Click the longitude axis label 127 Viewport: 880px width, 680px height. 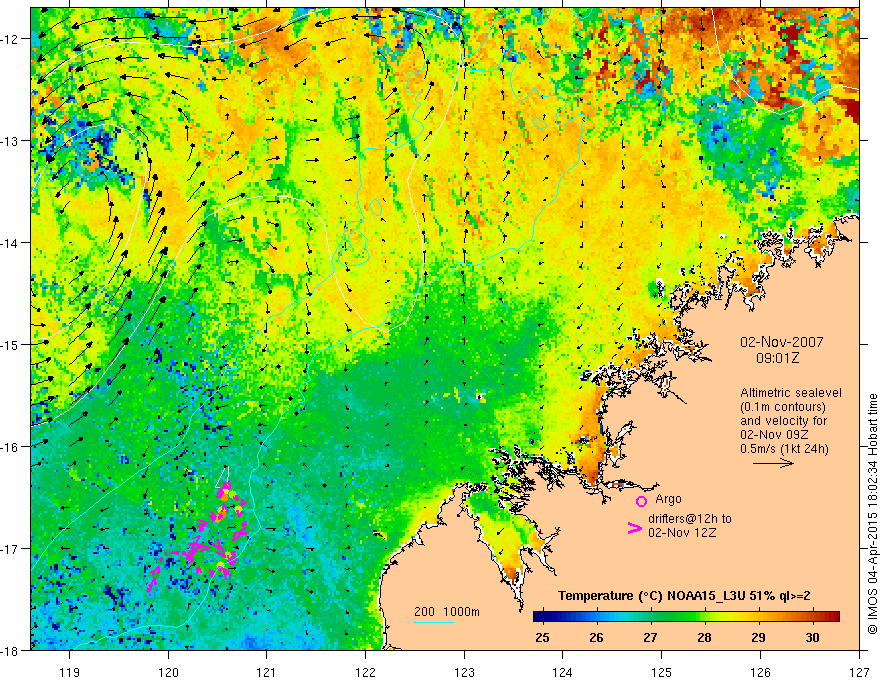pos(859,672)
